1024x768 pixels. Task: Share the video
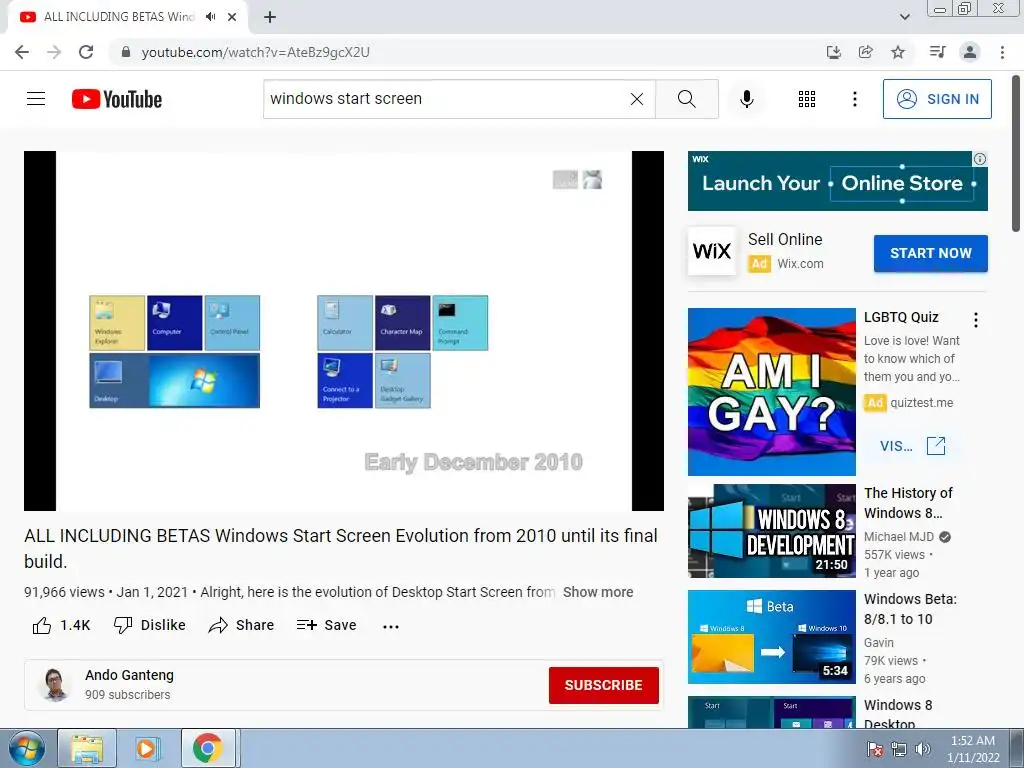click(241, 626)
